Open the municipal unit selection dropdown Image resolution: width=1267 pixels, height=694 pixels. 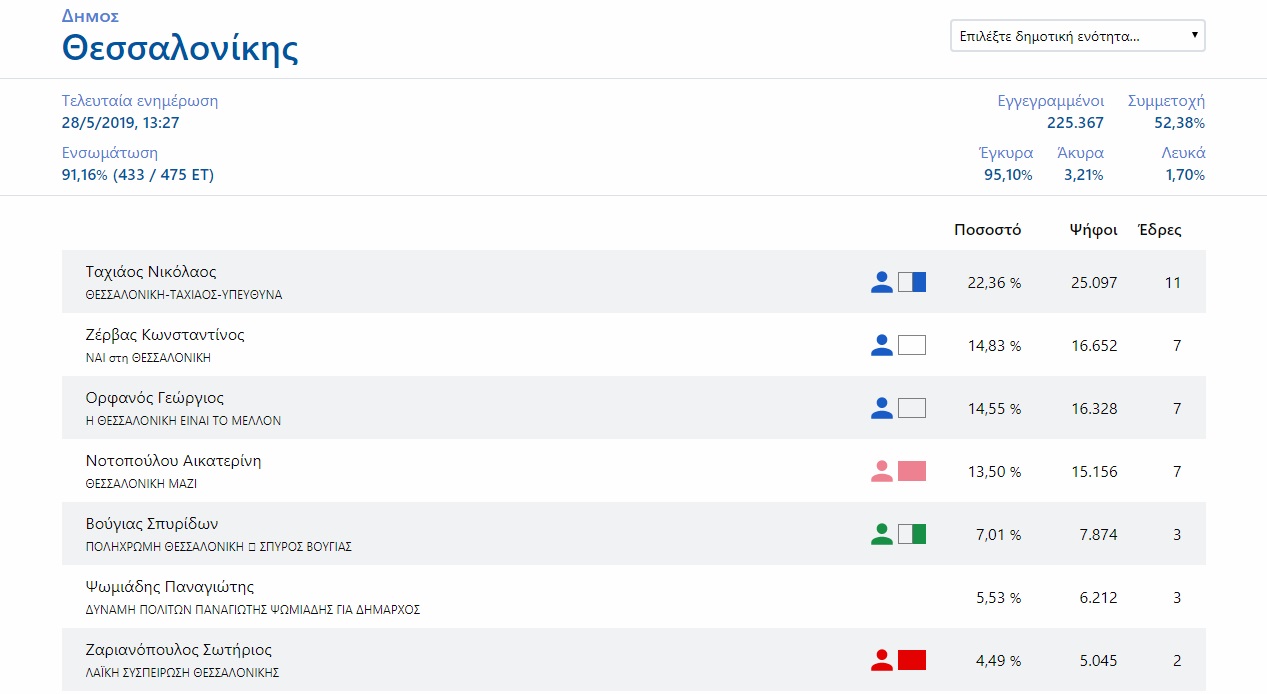(x=1077, y=36)
